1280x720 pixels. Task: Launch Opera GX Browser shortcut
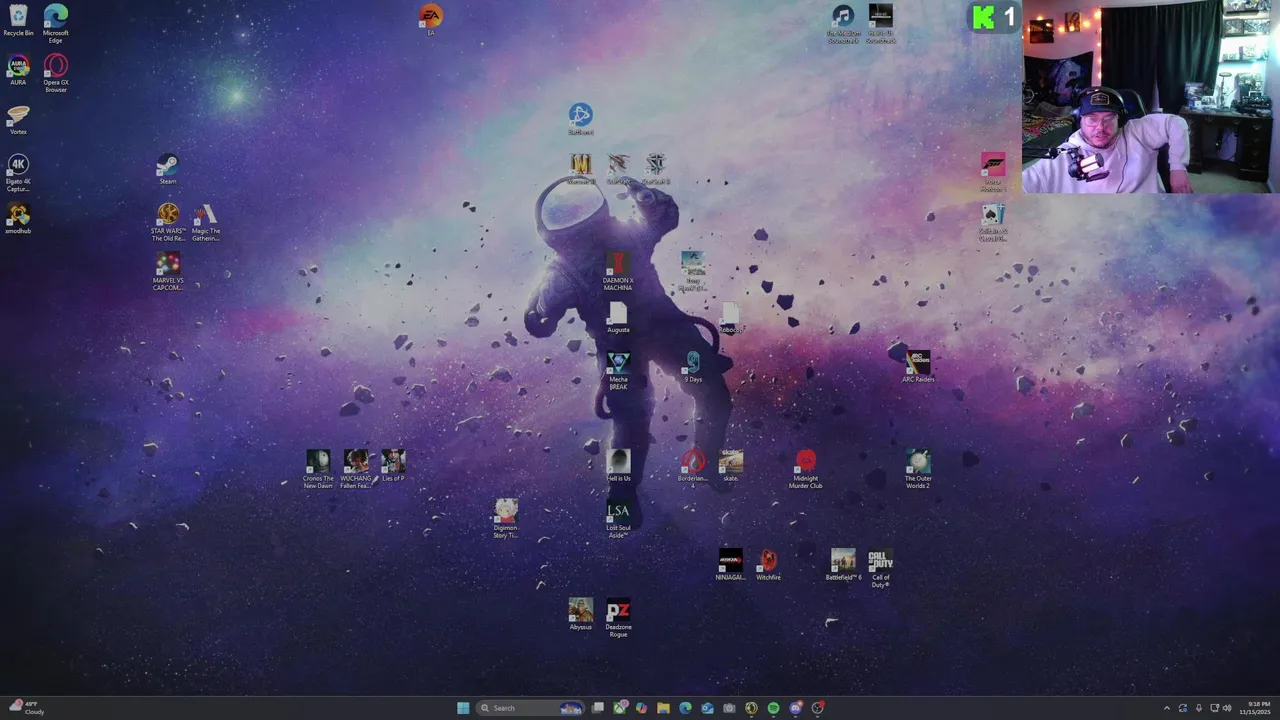[x=56, y=73]
